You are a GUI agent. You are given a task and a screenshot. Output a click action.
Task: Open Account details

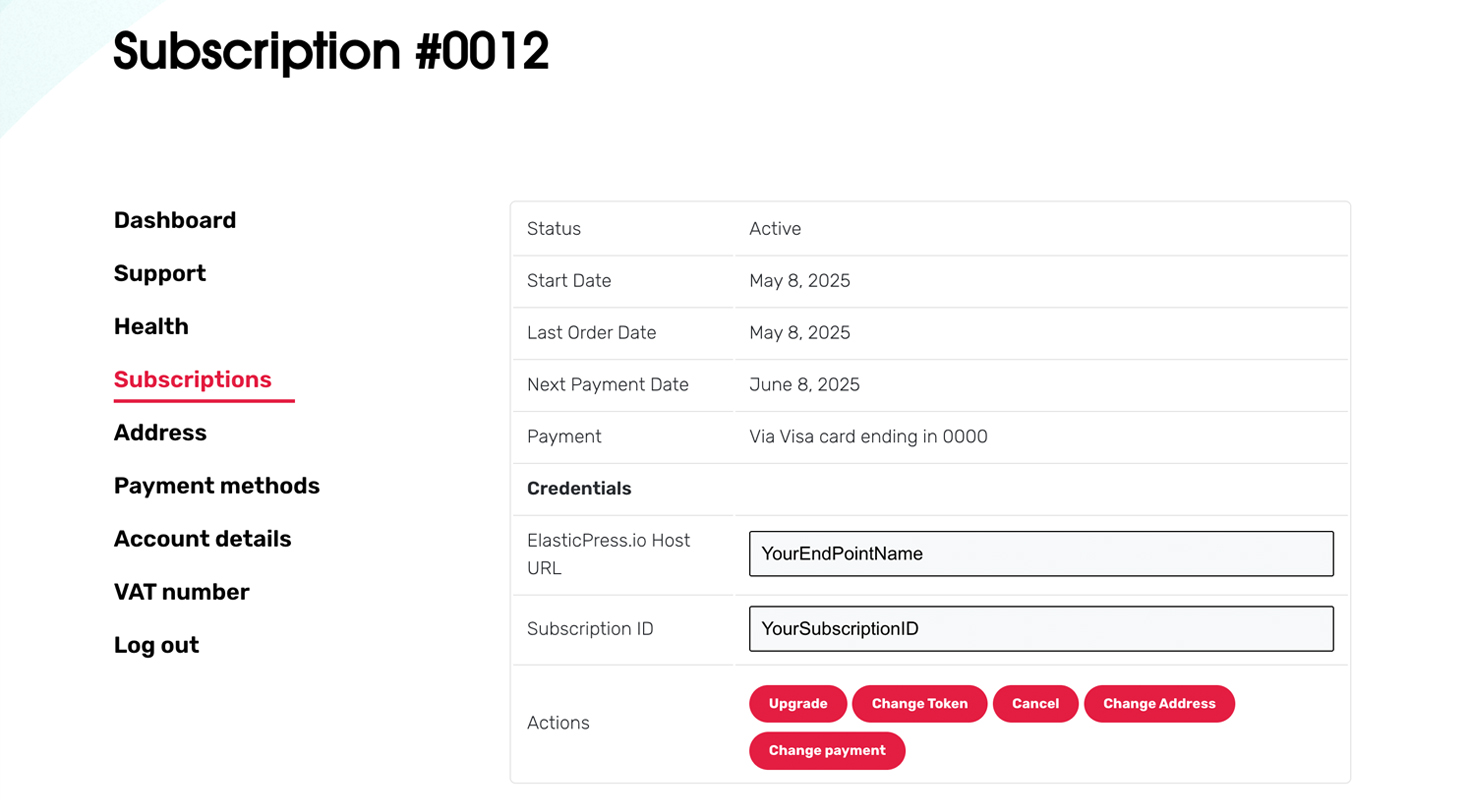pyautogui.click(x=203, y=538)
